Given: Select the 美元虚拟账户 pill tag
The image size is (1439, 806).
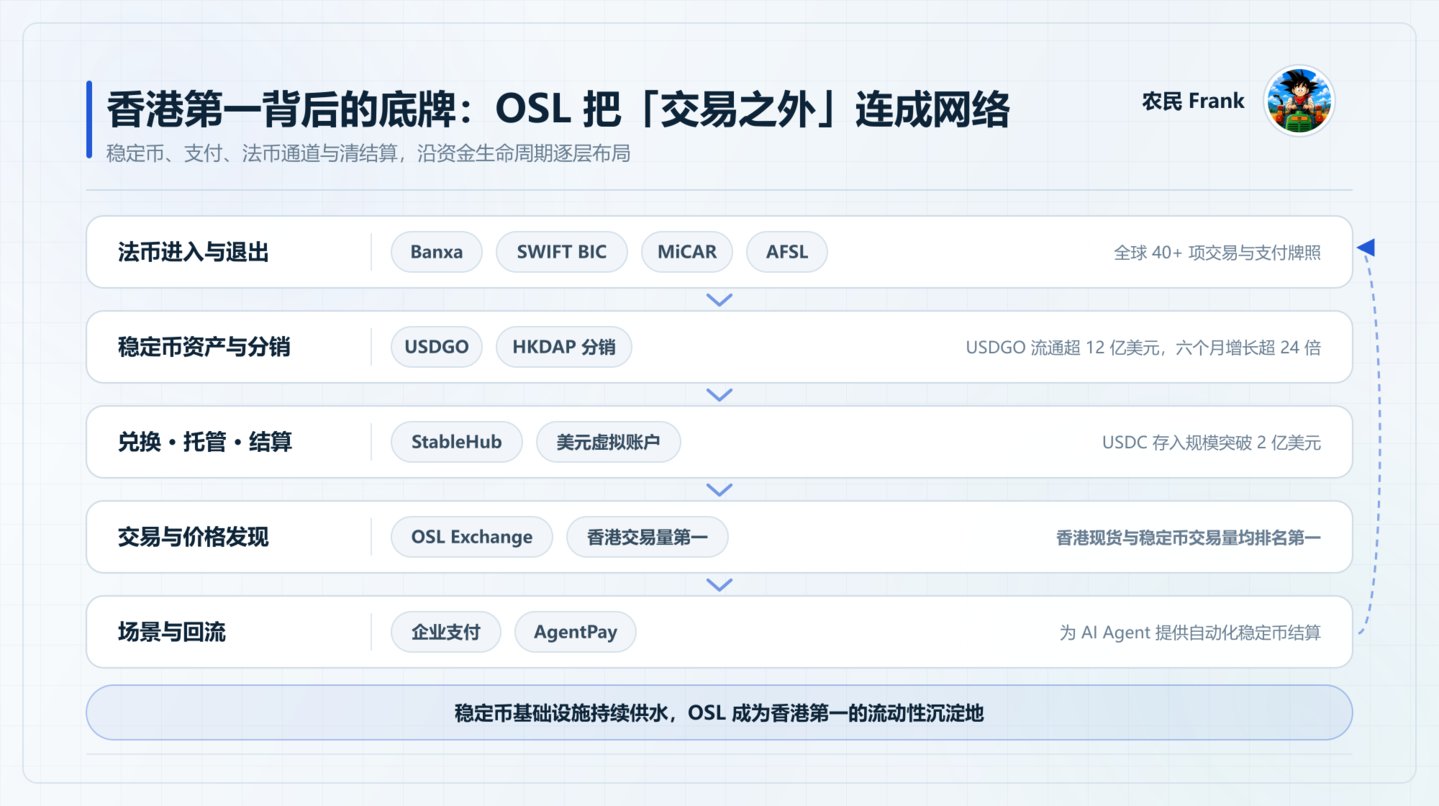Looking at the screenshot, I should pyautogui.click(x=608, y=442).
